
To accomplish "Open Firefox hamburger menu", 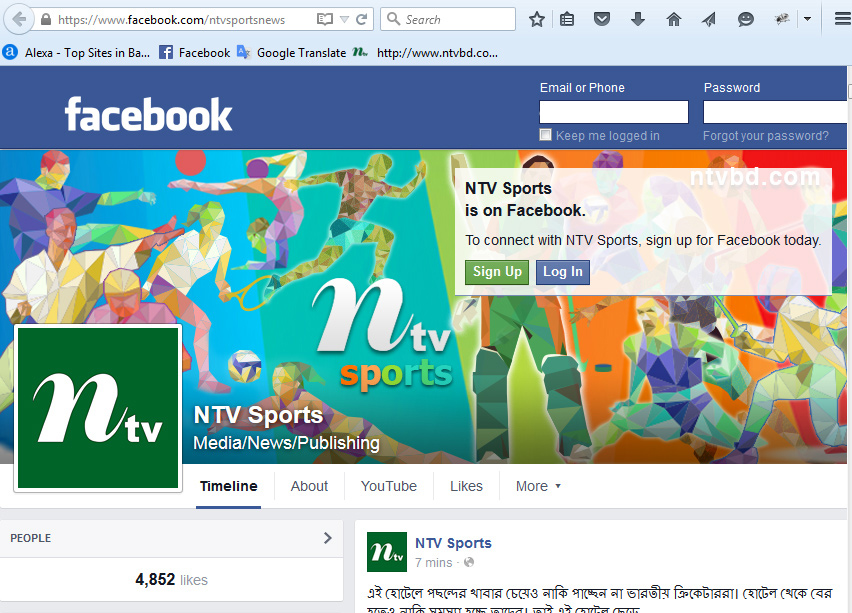I will pos(842,20).
